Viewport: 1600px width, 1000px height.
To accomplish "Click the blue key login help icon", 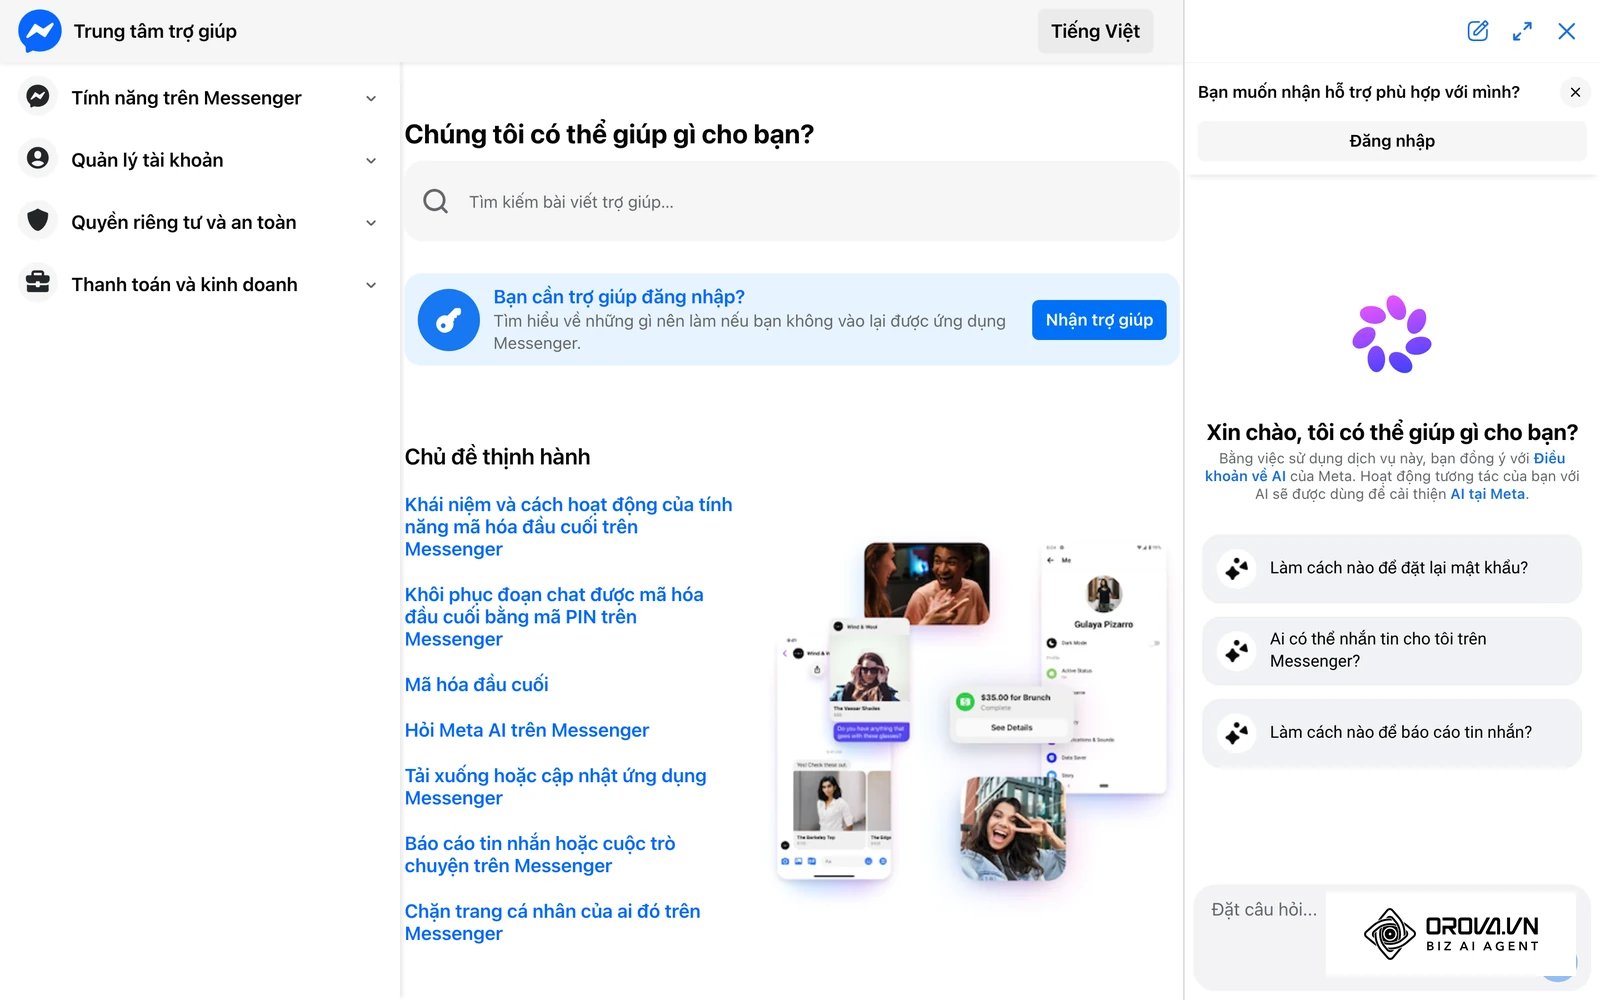I will [x=449, y=320].
